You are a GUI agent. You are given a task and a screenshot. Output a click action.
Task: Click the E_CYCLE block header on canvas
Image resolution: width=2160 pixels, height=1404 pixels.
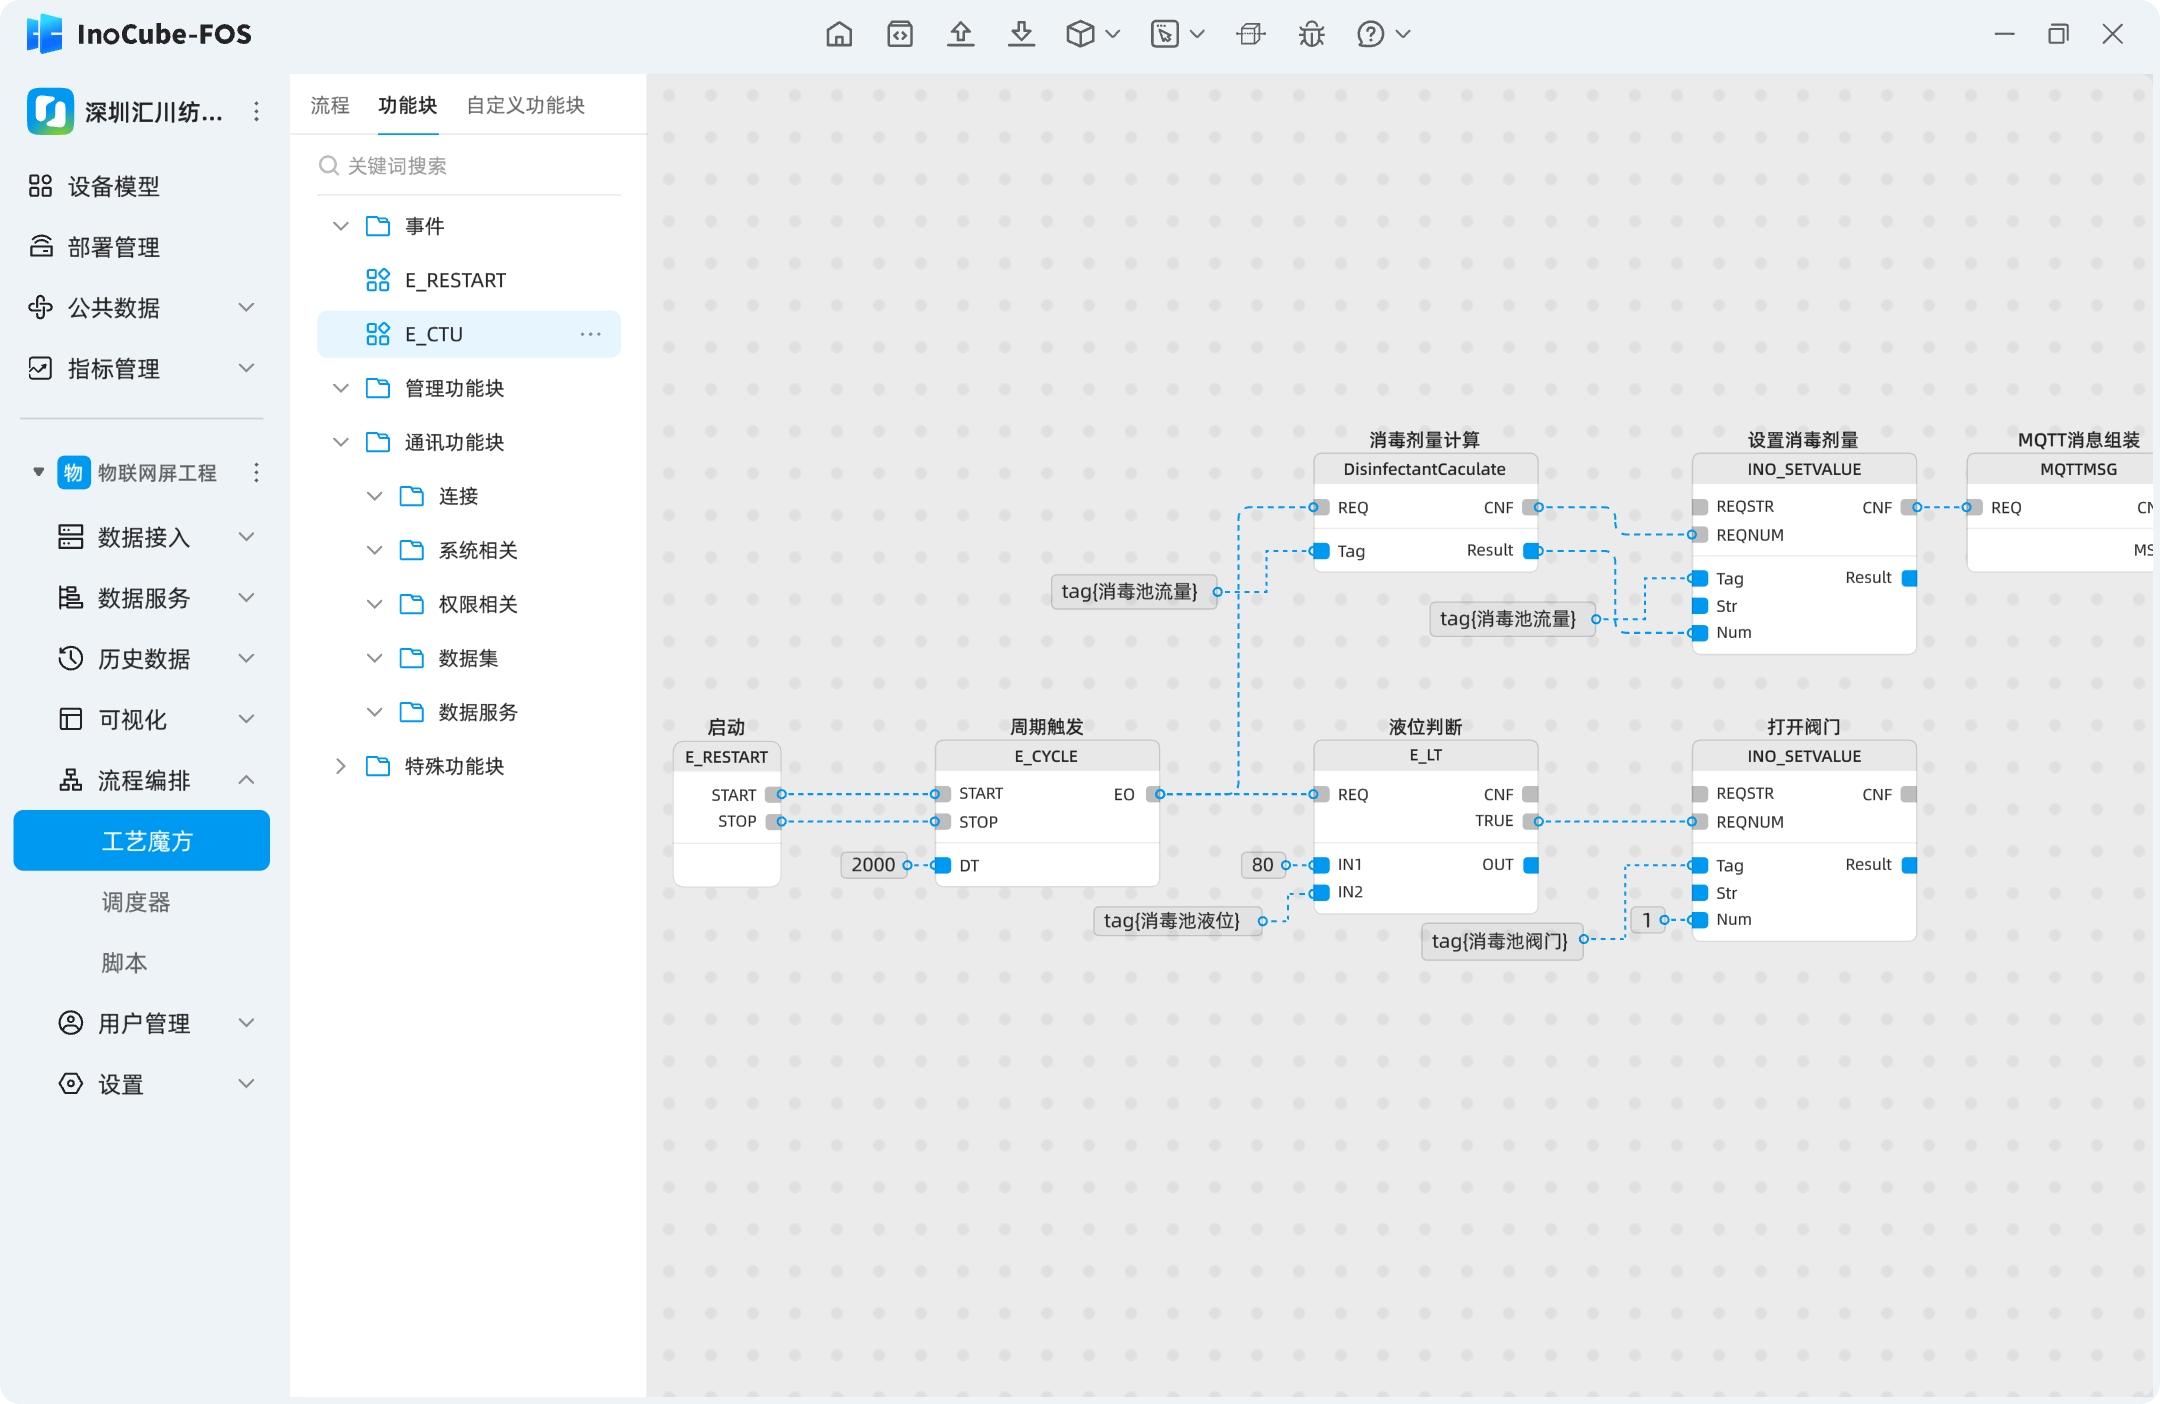click(x=1046, y=756)
